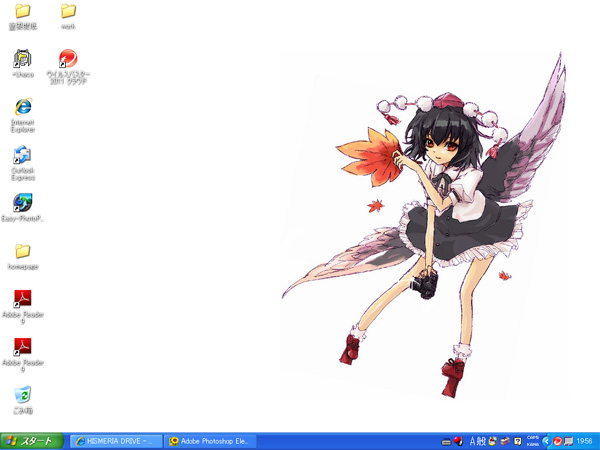Open the Virus Buster 2011 Cloud shortcut

coord(68,59)
